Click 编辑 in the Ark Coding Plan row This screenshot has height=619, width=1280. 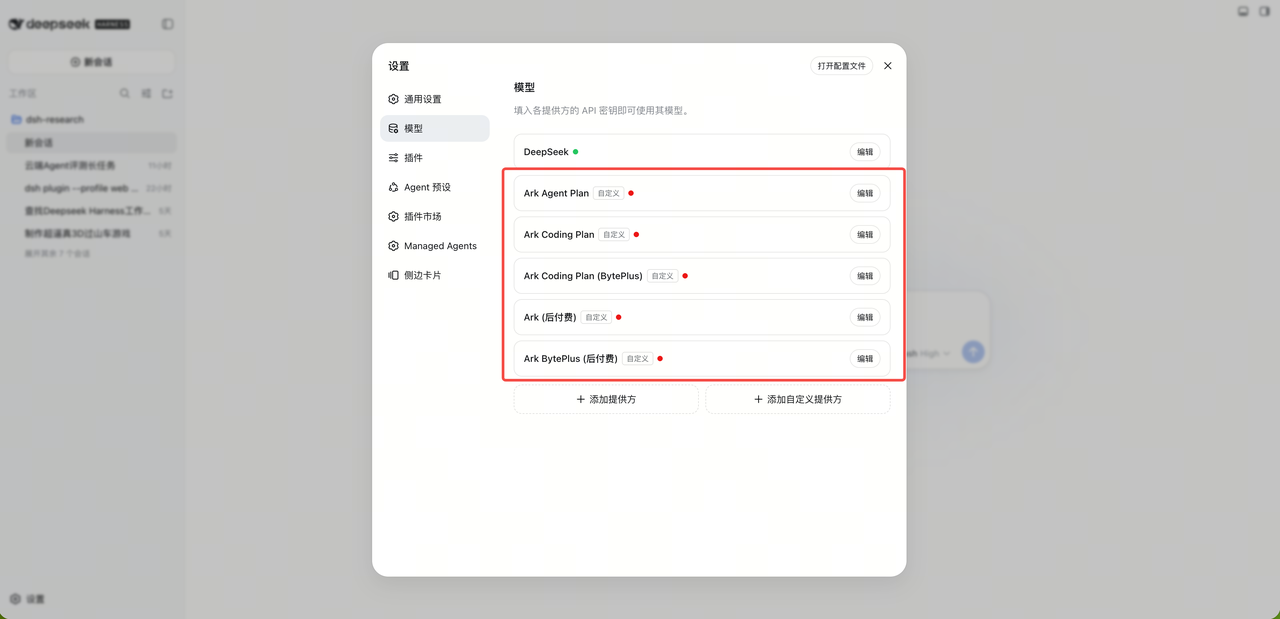point(865,234)
